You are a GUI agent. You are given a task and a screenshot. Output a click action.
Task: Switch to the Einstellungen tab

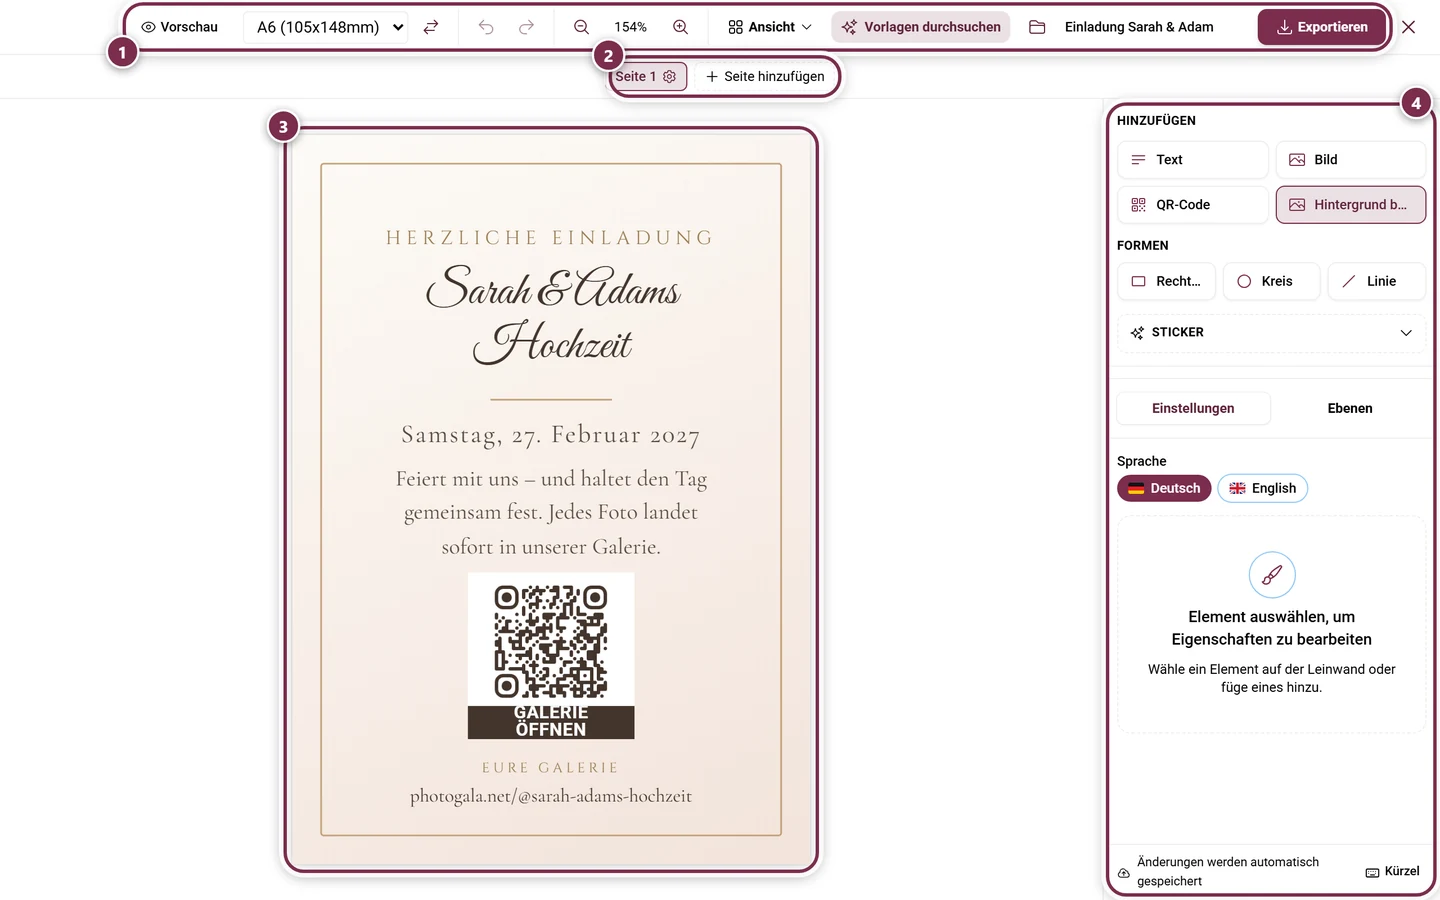(x=1193, y=408)
